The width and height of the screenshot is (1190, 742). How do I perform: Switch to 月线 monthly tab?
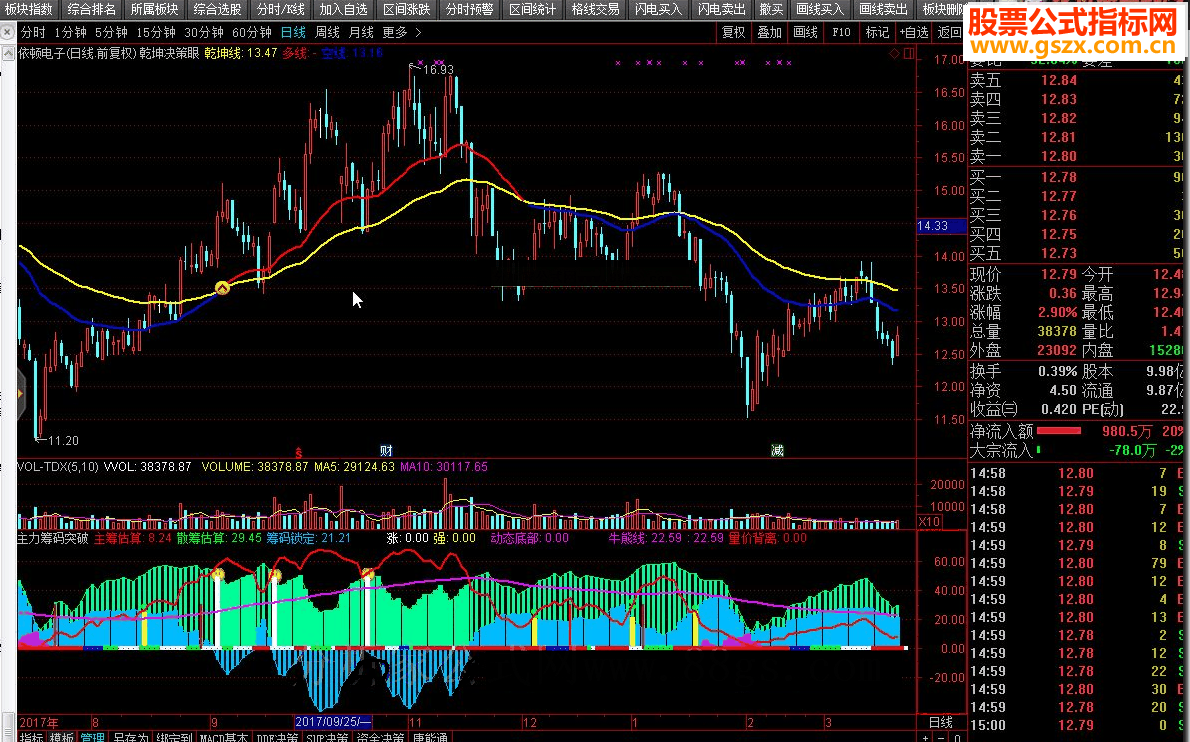360,33
